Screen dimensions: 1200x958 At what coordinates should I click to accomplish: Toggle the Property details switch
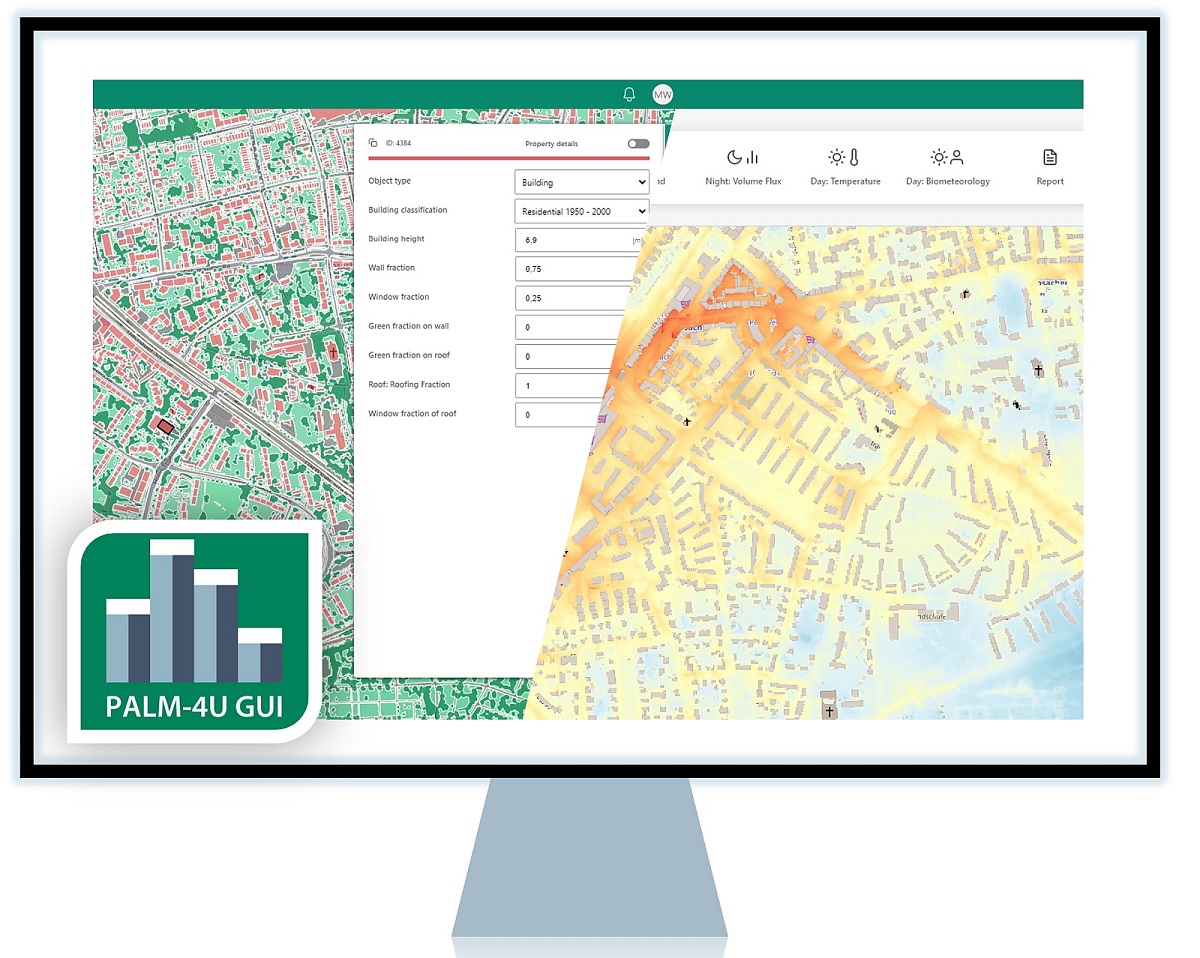point(637,144)
